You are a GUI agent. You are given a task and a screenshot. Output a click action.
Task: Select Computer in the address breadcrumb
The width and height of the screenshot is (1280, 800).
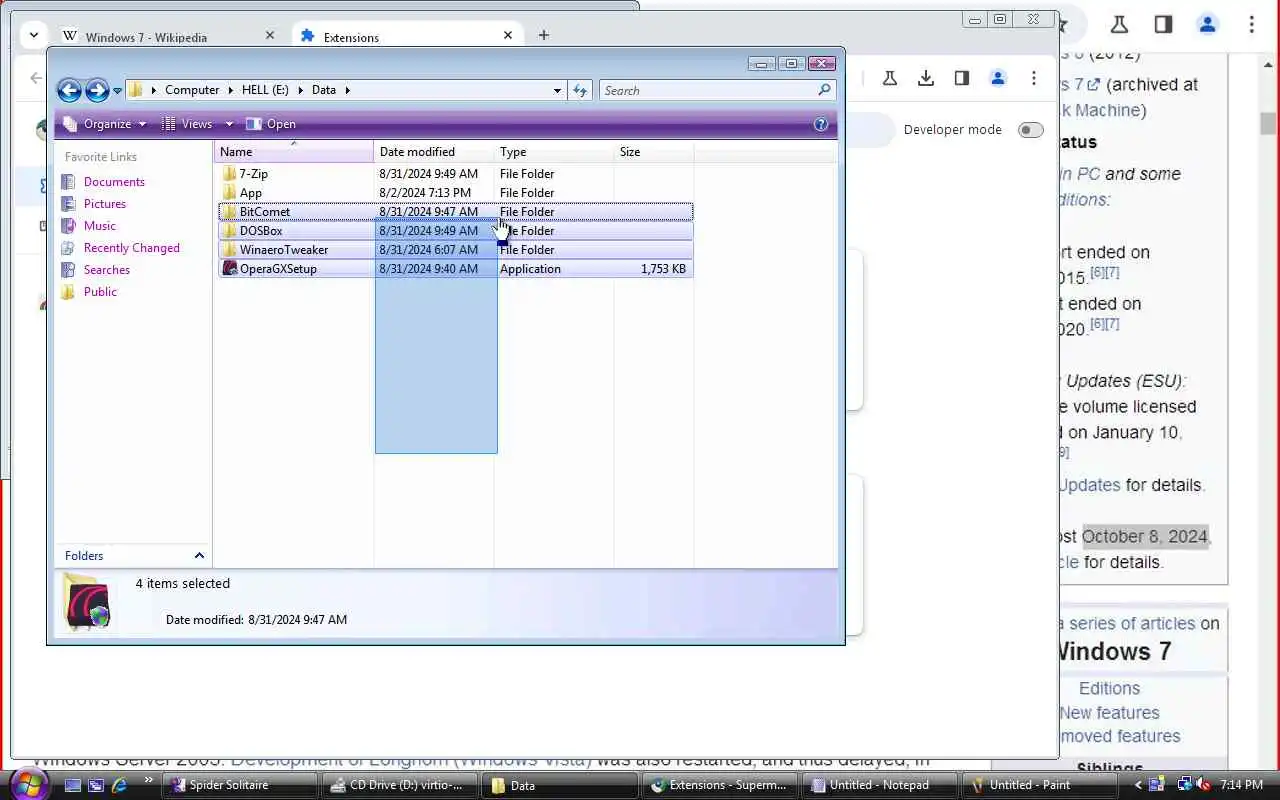pyautogui.click(x=192, y=90)
